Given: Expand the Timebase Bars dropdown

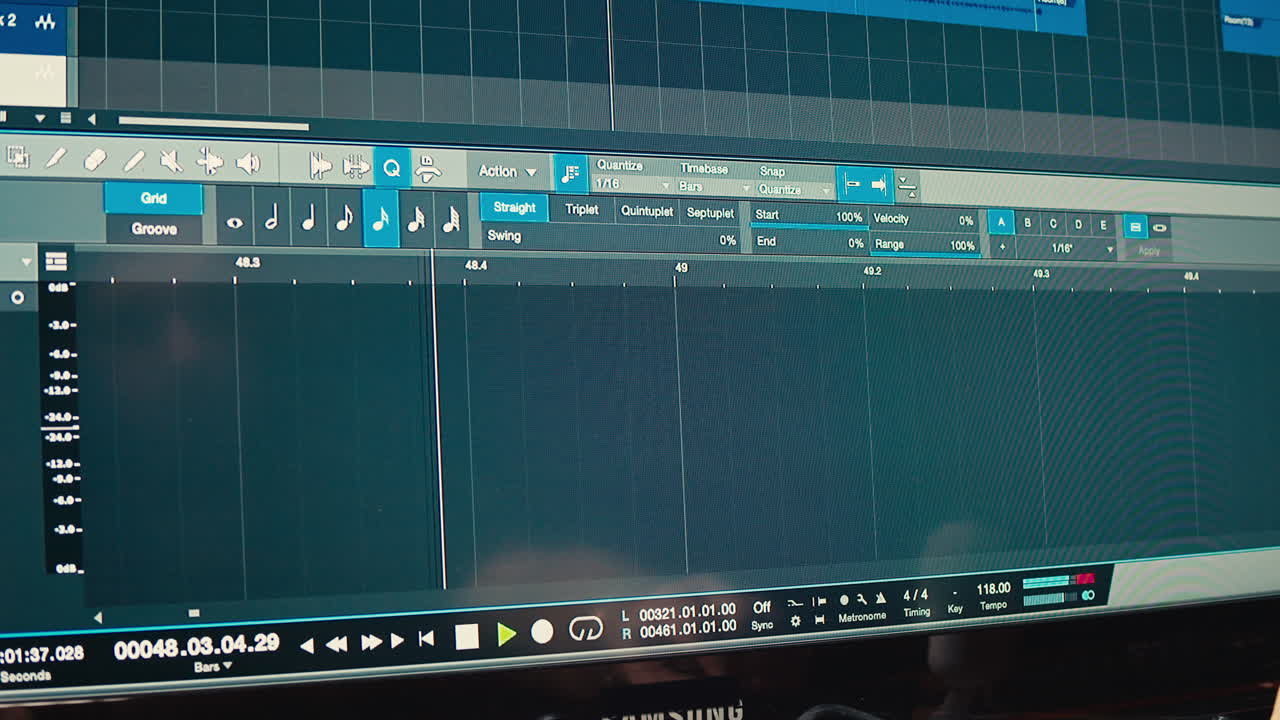Looking at the screenshot, I should click(x=714, y=187).
